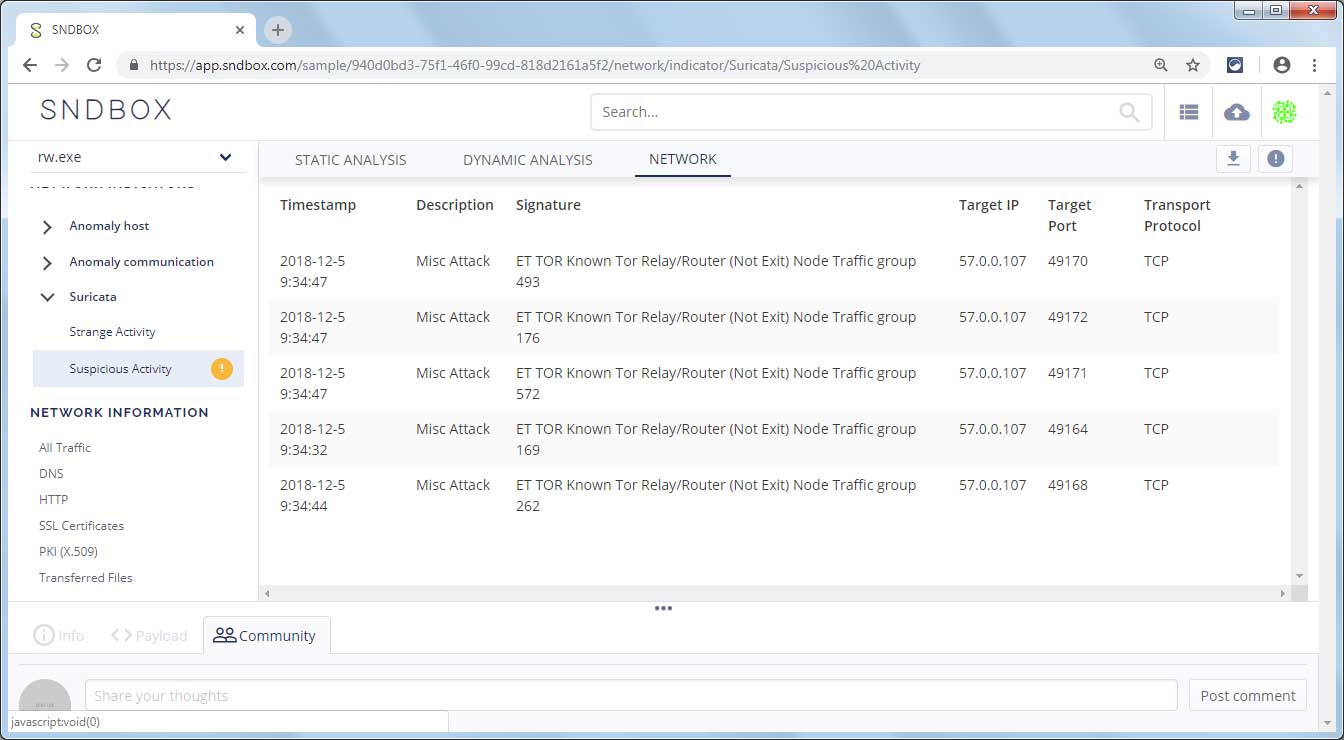
Task: Open Transferred Files link
Action: point(86,578)
